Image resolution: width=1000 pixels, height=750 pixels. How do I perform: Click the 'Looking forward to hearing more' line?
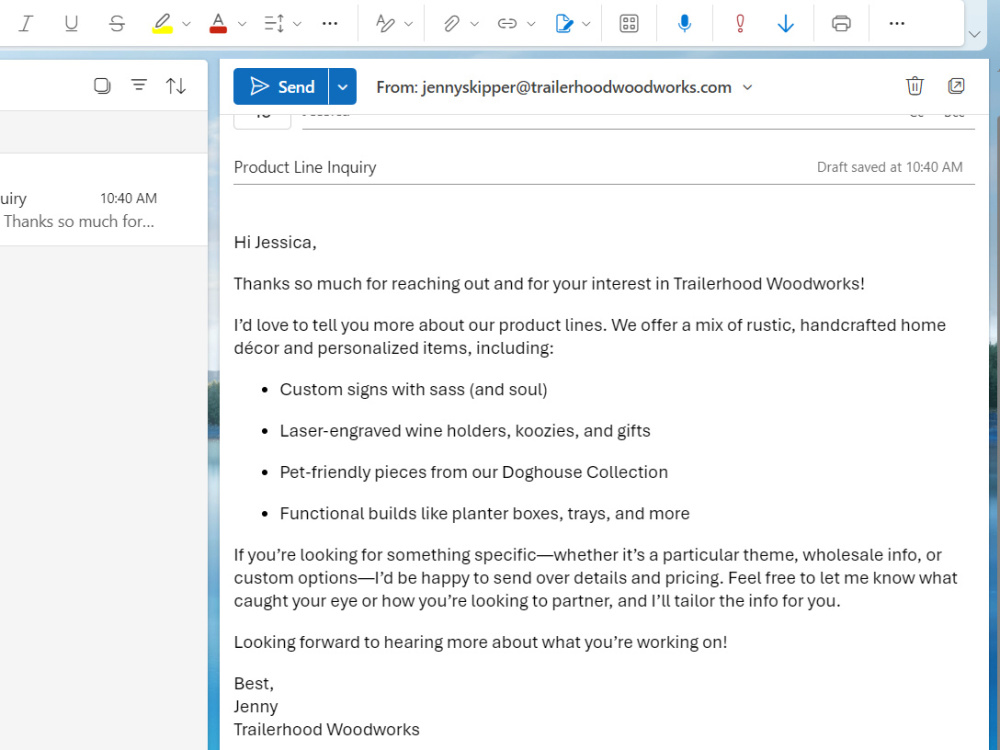click(480, 642)
